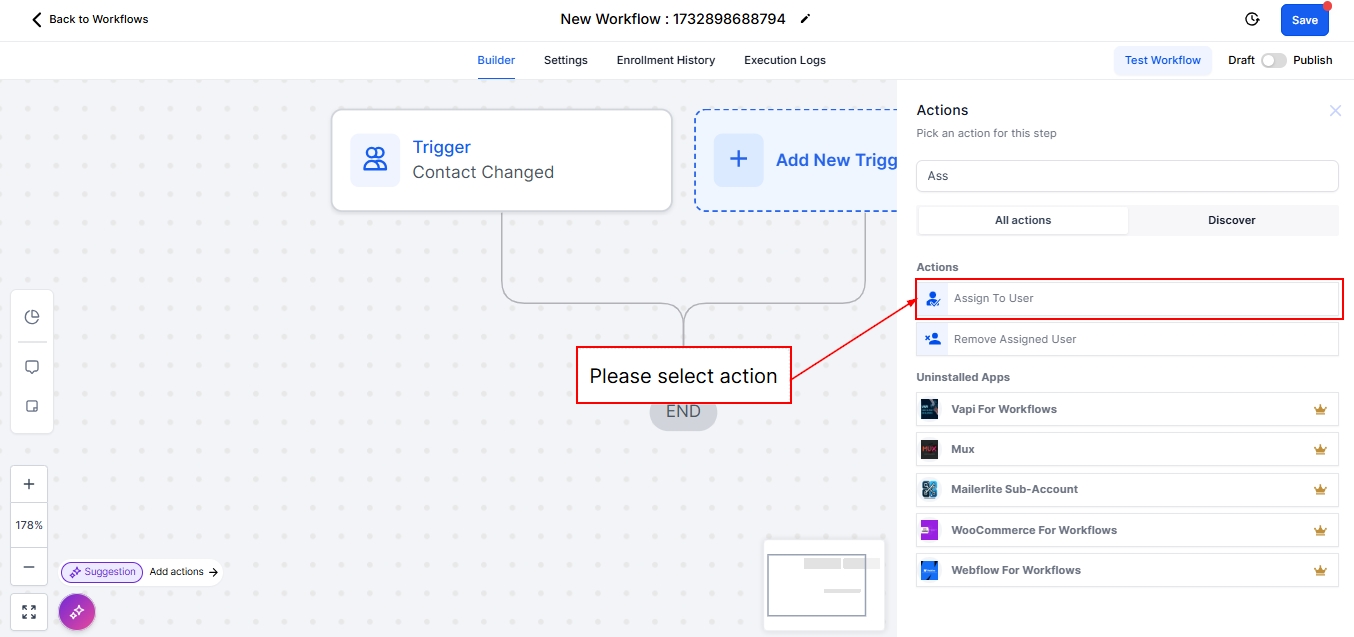
Task: Click the Test Workflow button
Action: [x=1162, y=60]
